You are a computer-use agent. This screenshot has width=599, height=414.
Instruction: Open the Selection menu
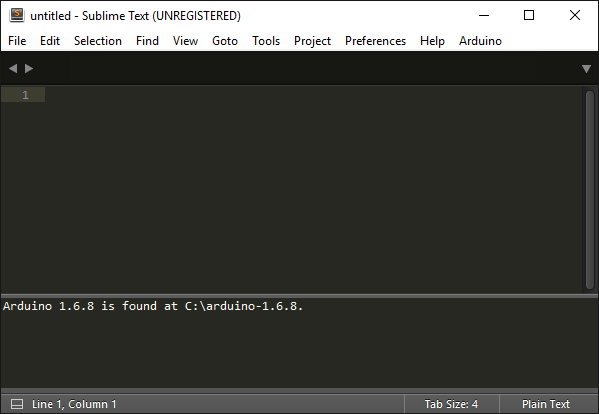tap(98, 41)
